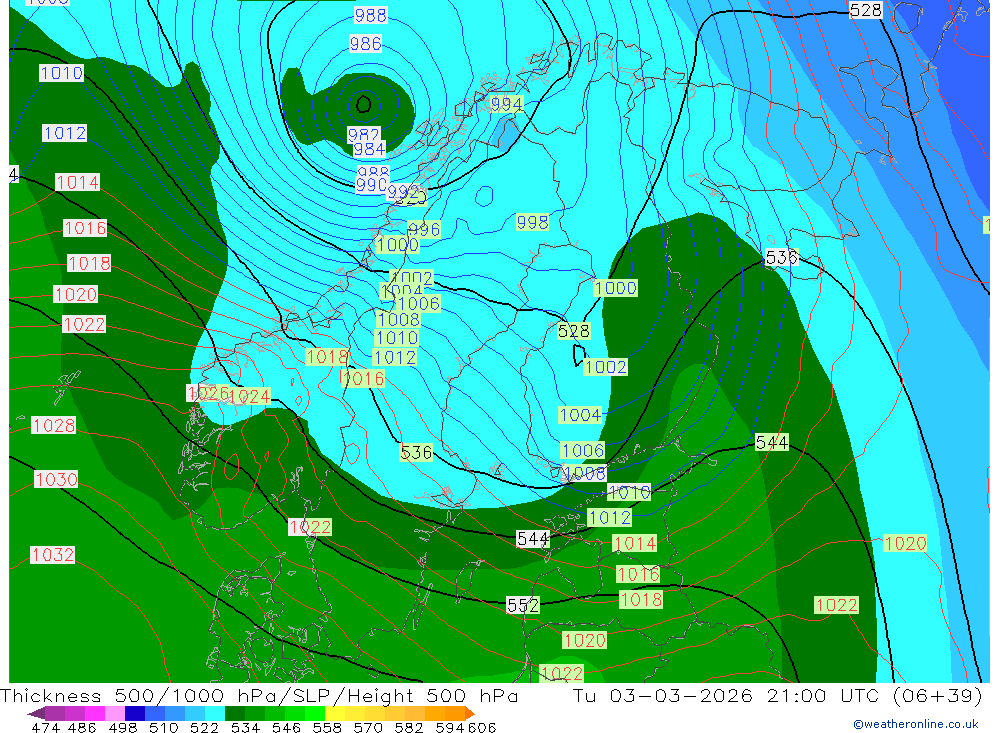The width and height of the screenshot is (1000, 733).
Task: Click the '510' legend value
Action: (164, 727)
